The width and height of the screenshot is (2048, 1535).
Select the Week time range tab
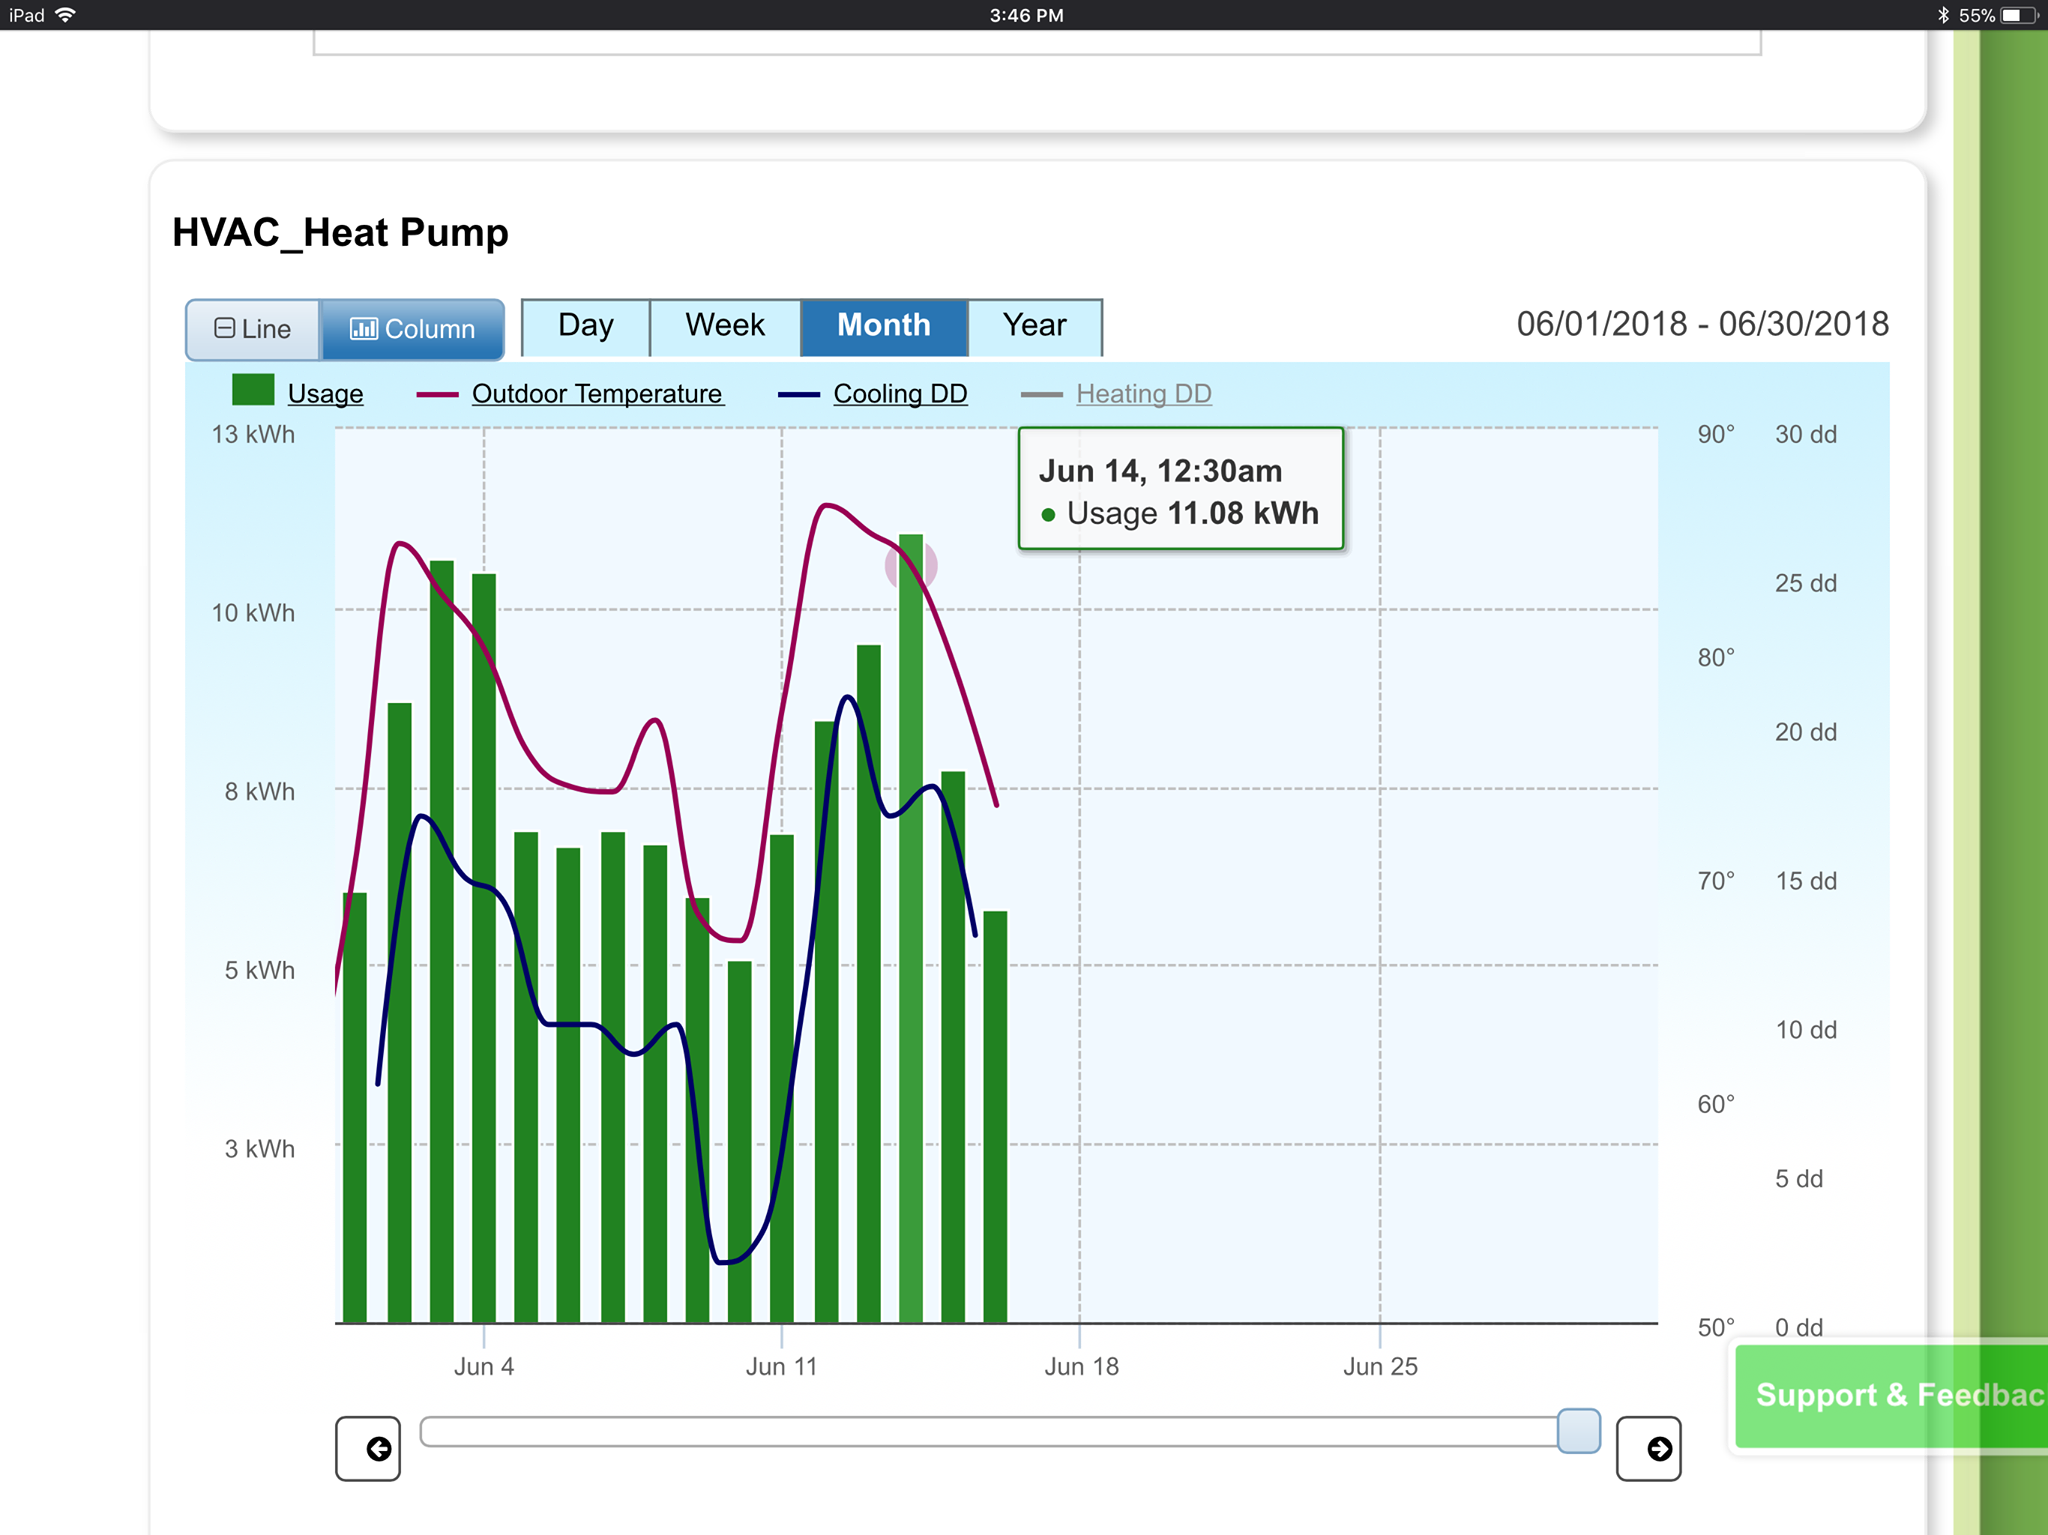click(725, 326)
